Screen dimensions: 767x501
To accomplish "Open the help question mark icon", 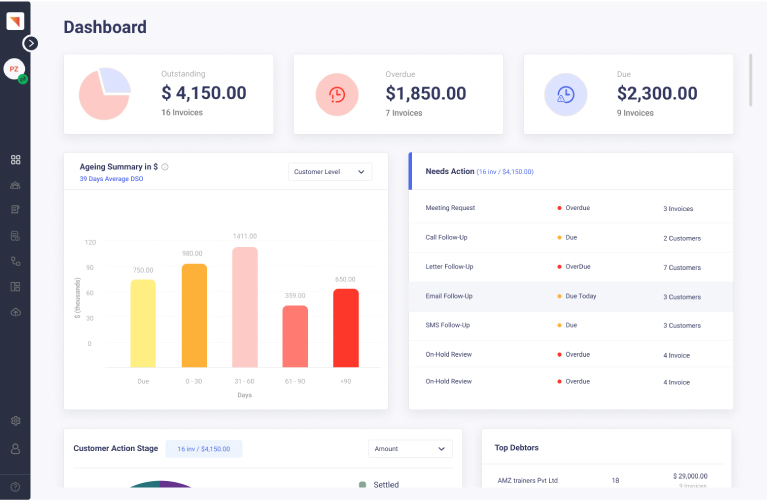I will [16, 487].
